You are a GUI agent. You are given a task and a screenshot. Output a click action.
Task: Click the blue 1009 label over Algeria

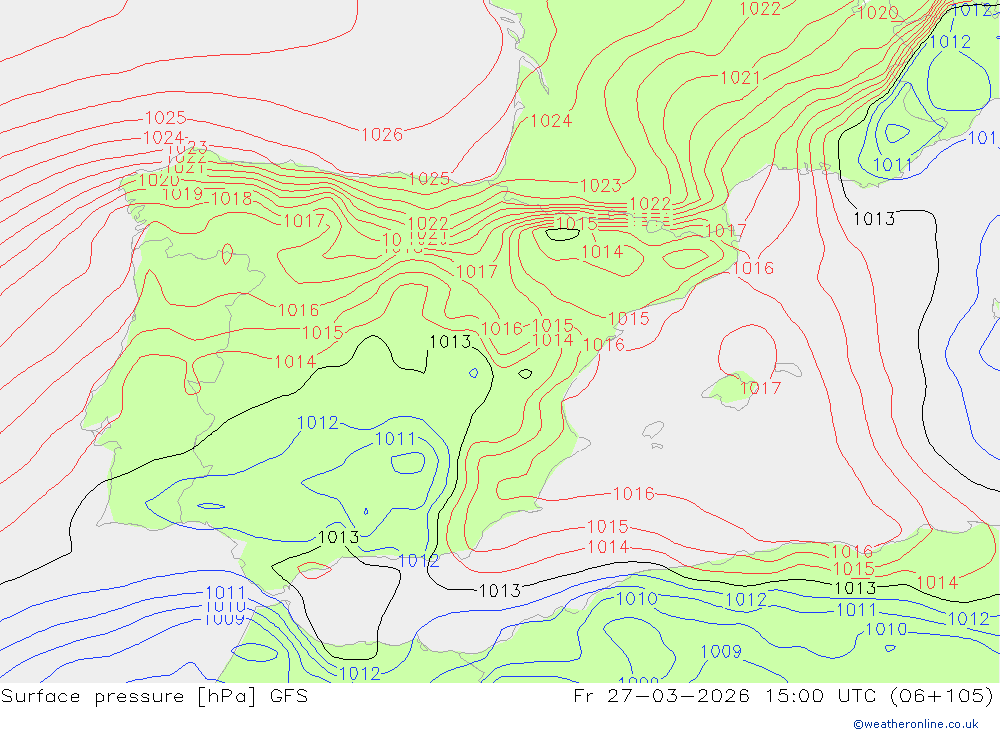721,651
